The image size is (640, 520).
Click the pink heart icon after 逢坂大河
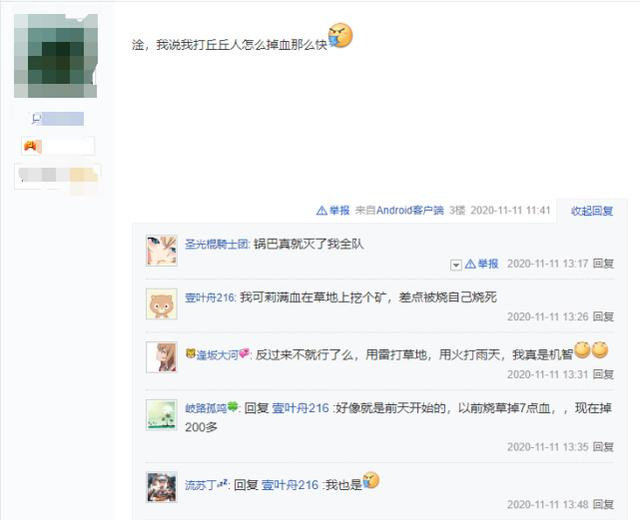point(244,353)
